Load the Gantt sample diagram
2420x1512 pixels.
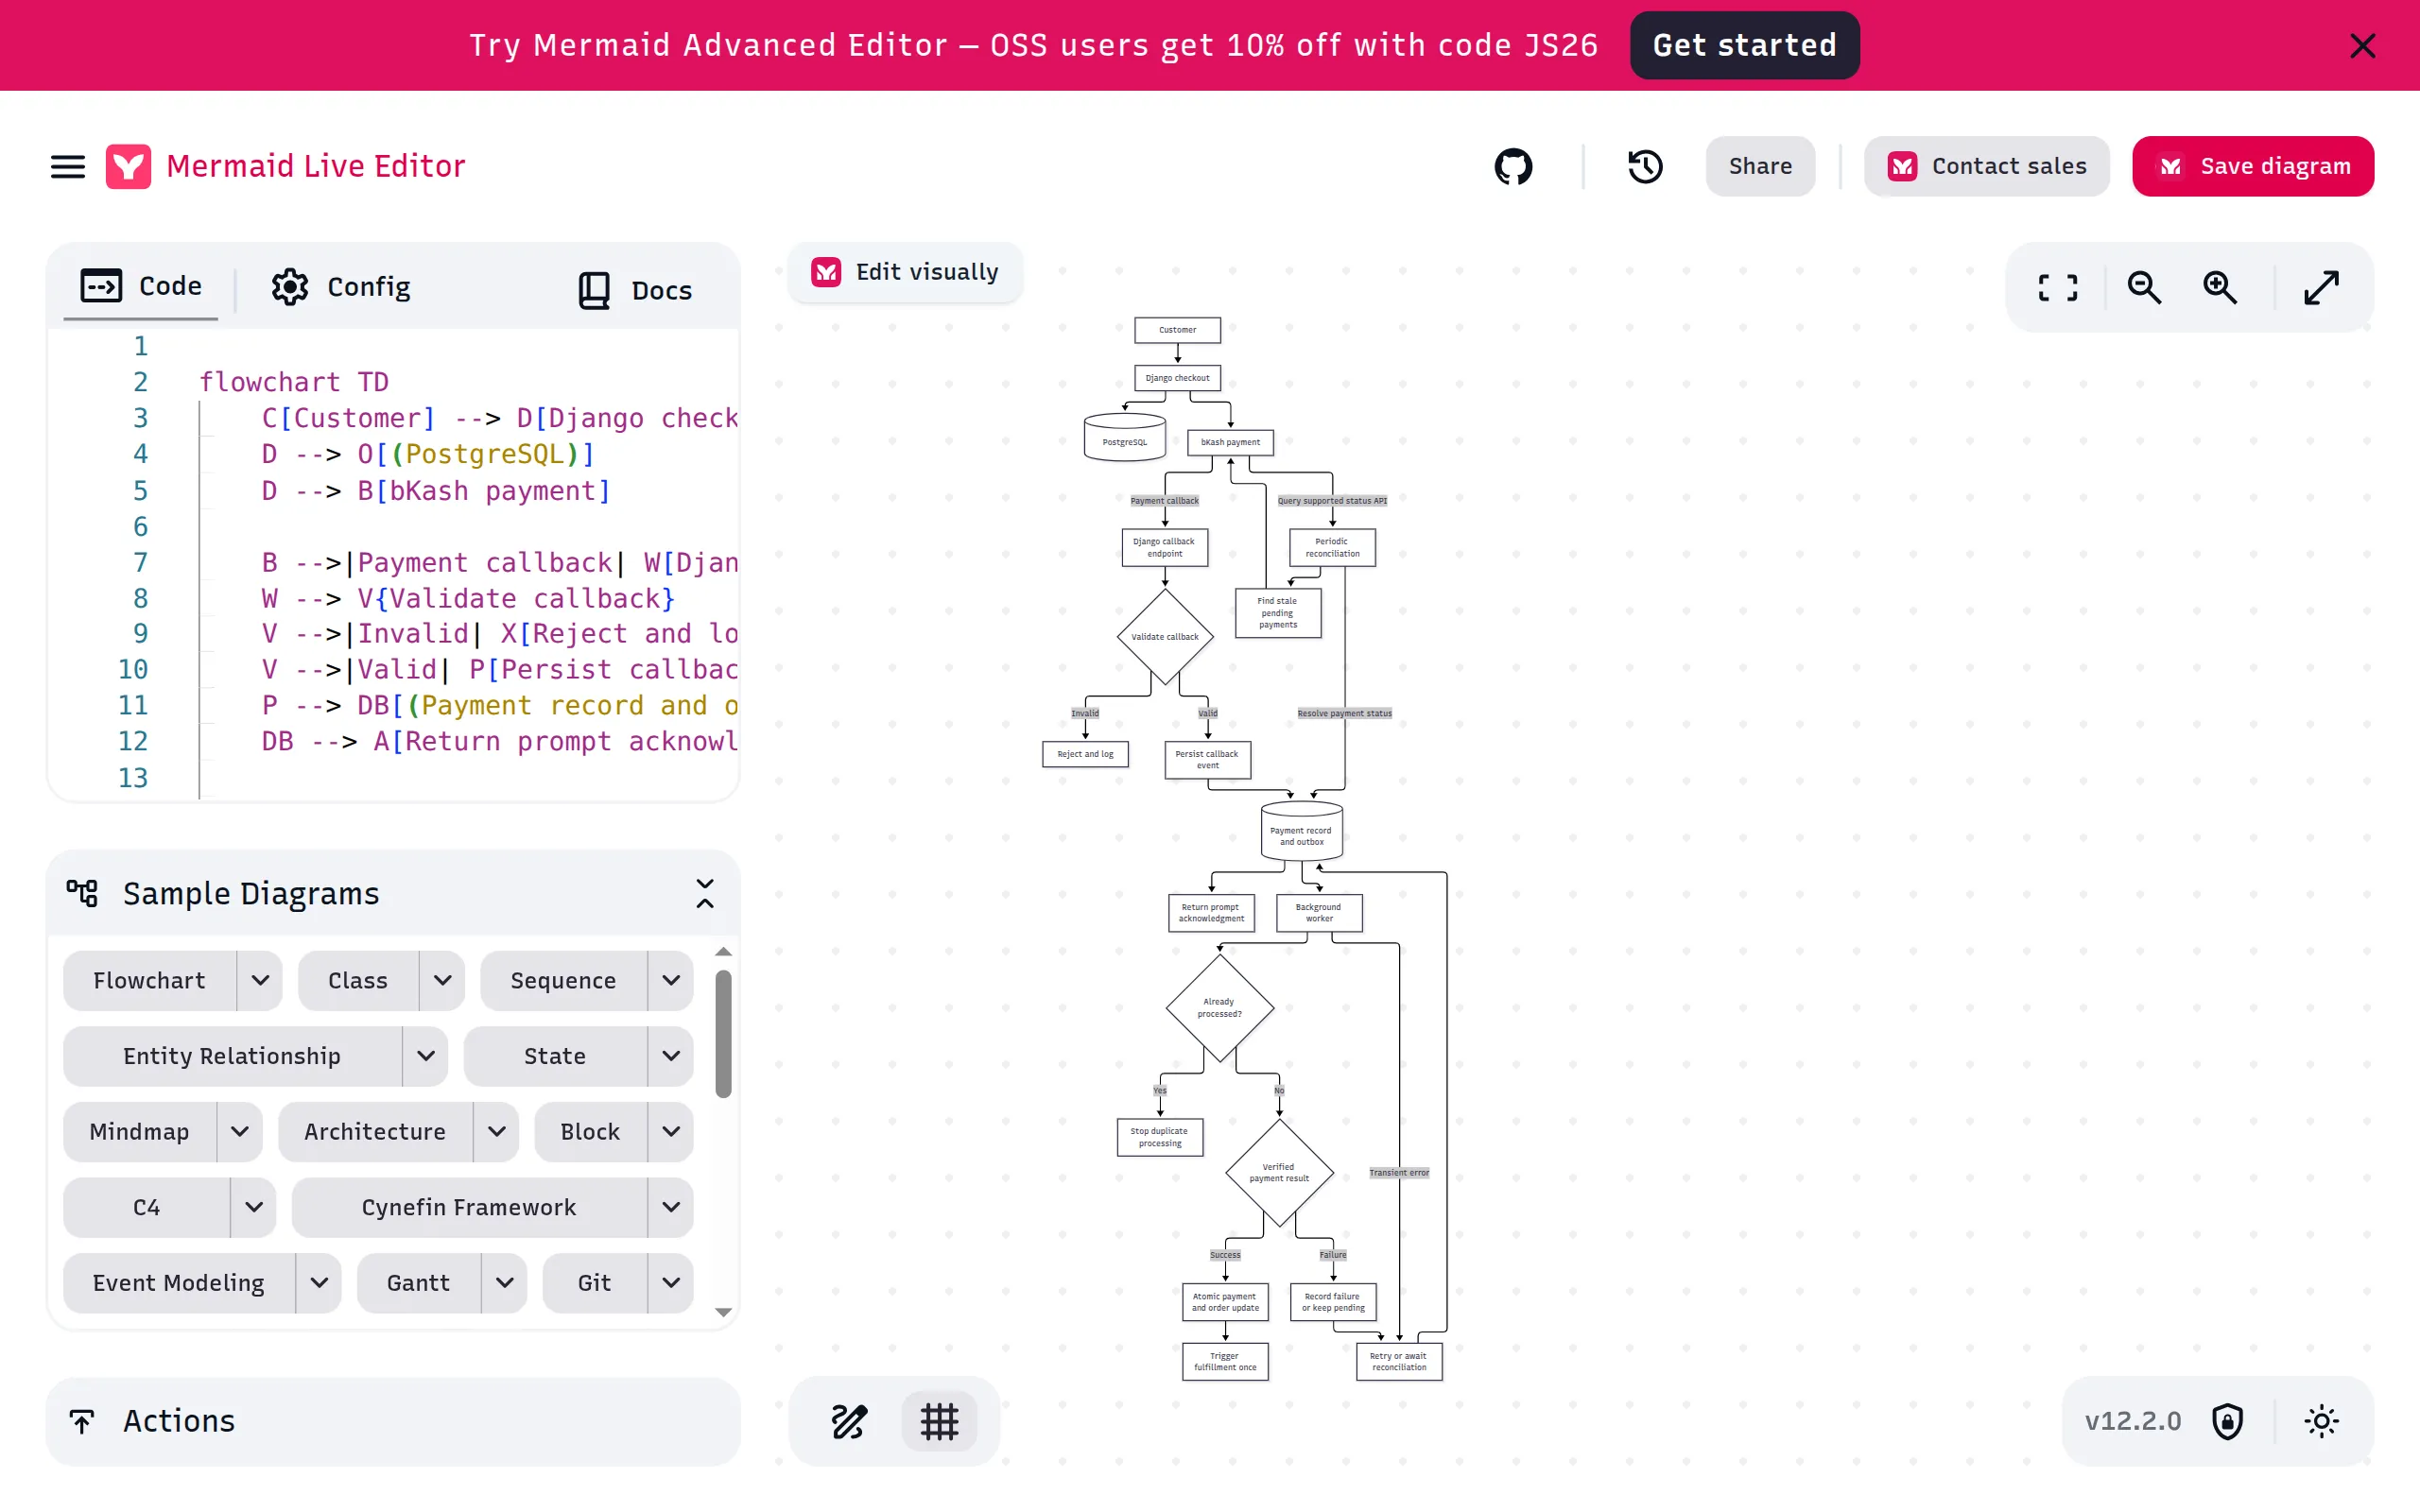tap(418, 1283)
